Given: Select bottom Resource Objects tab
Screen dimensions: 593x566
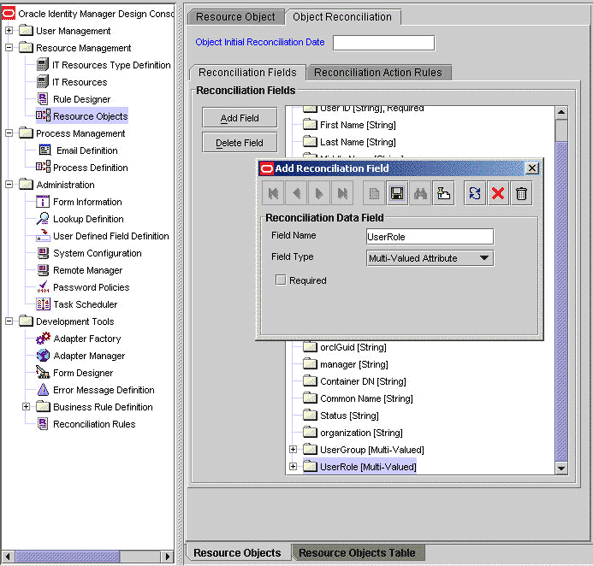Looking at the screenshot, I should click(x=237, y=553).
